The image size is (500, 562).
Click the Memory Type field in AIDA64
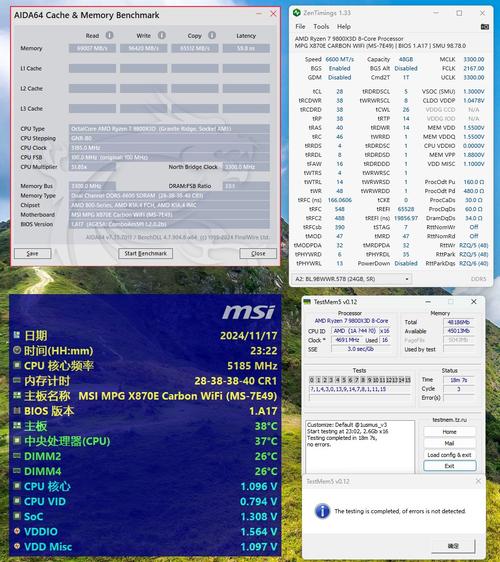[x=169, y=196]
